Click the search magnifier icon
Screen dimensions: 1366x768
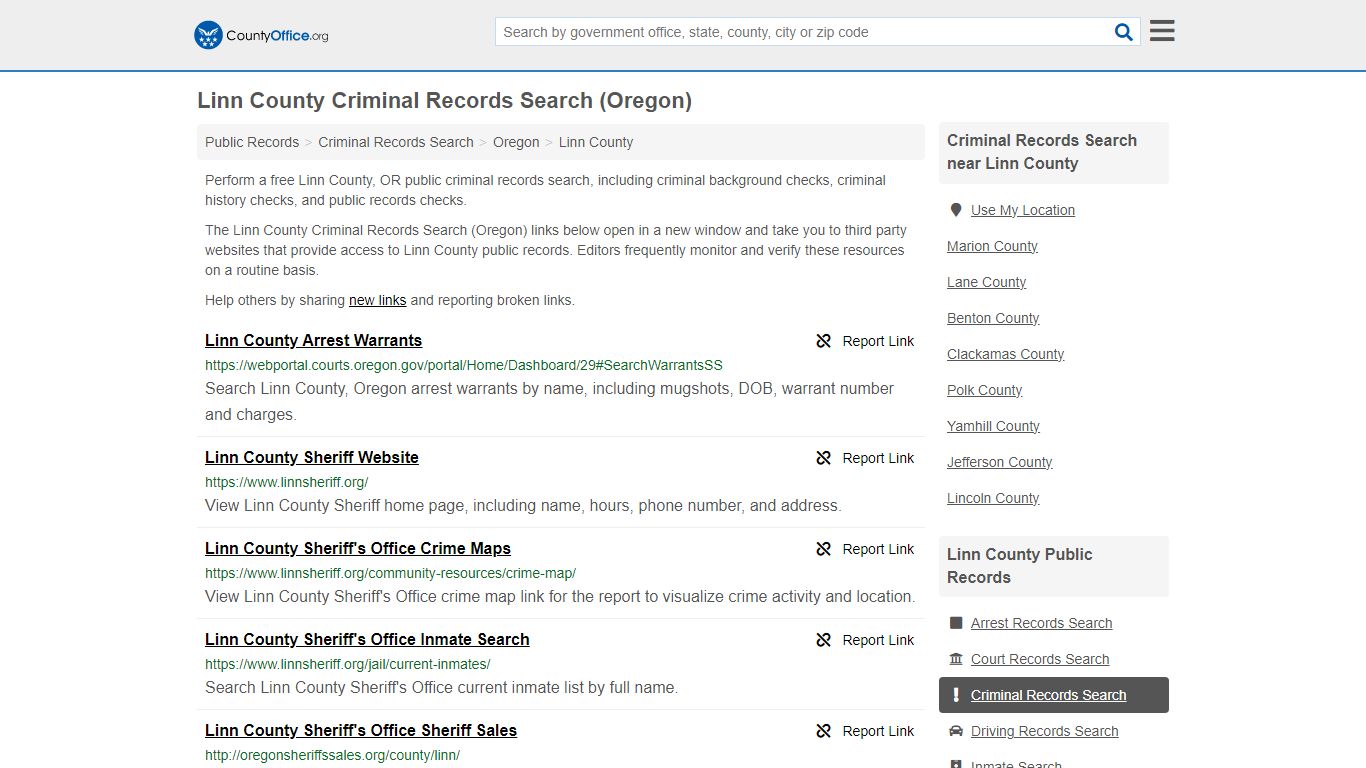click(1124, 32)
